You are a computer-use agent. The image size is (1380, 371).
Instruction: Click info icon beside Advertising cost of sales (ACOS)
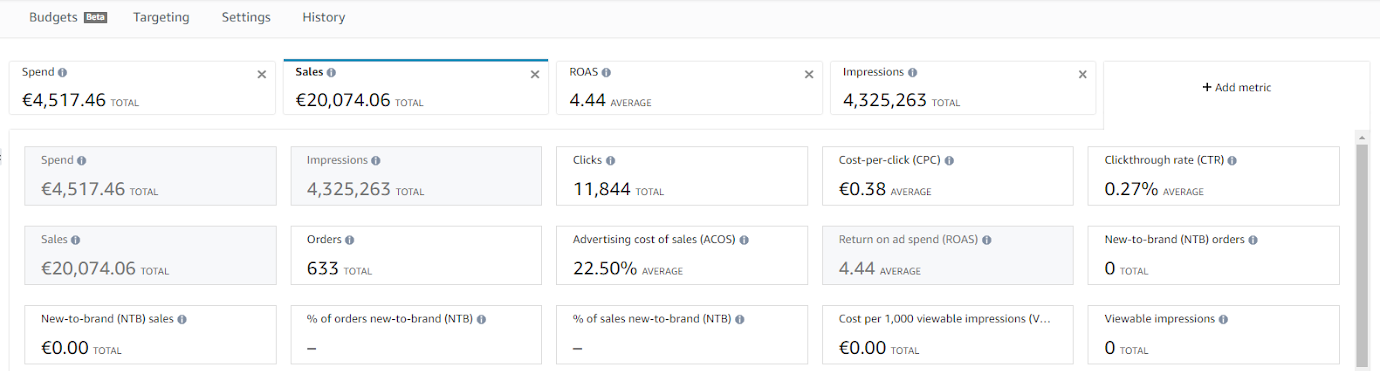[x=744, y=240]
